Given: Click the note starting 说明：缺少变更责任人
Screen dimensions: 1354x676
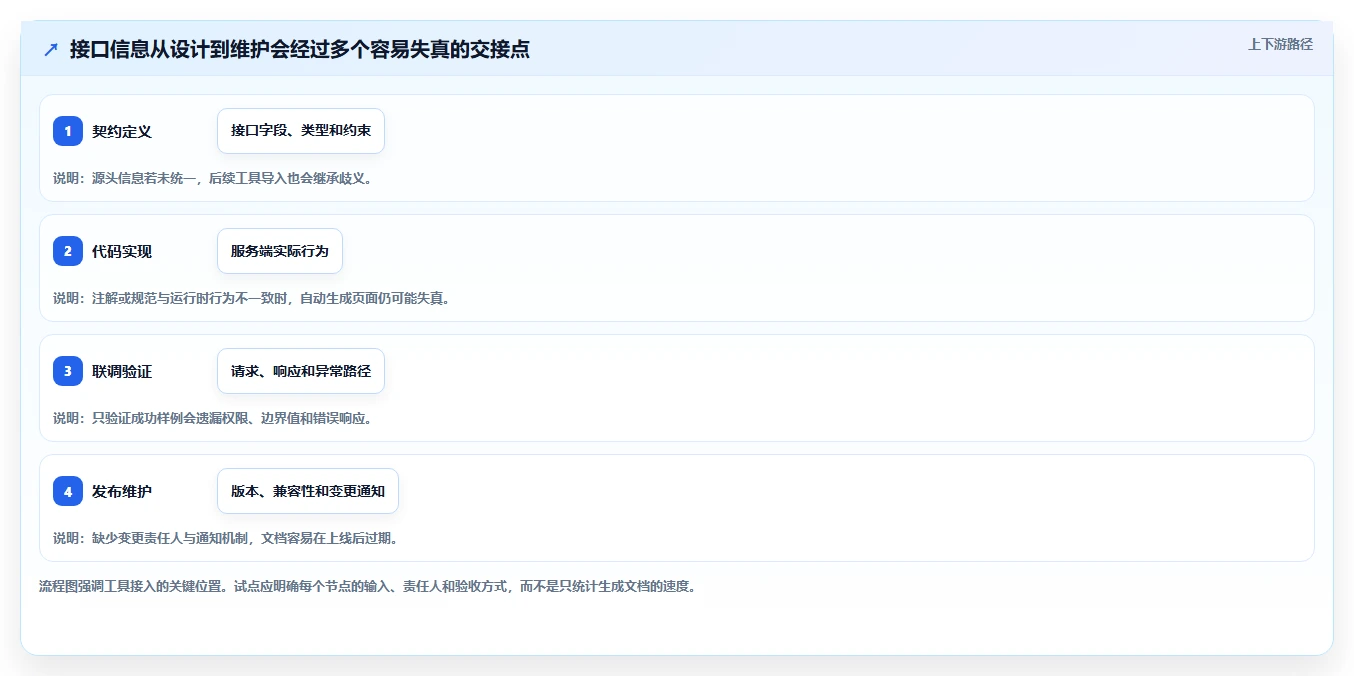Looking at the screenshot, I should 226,538.
